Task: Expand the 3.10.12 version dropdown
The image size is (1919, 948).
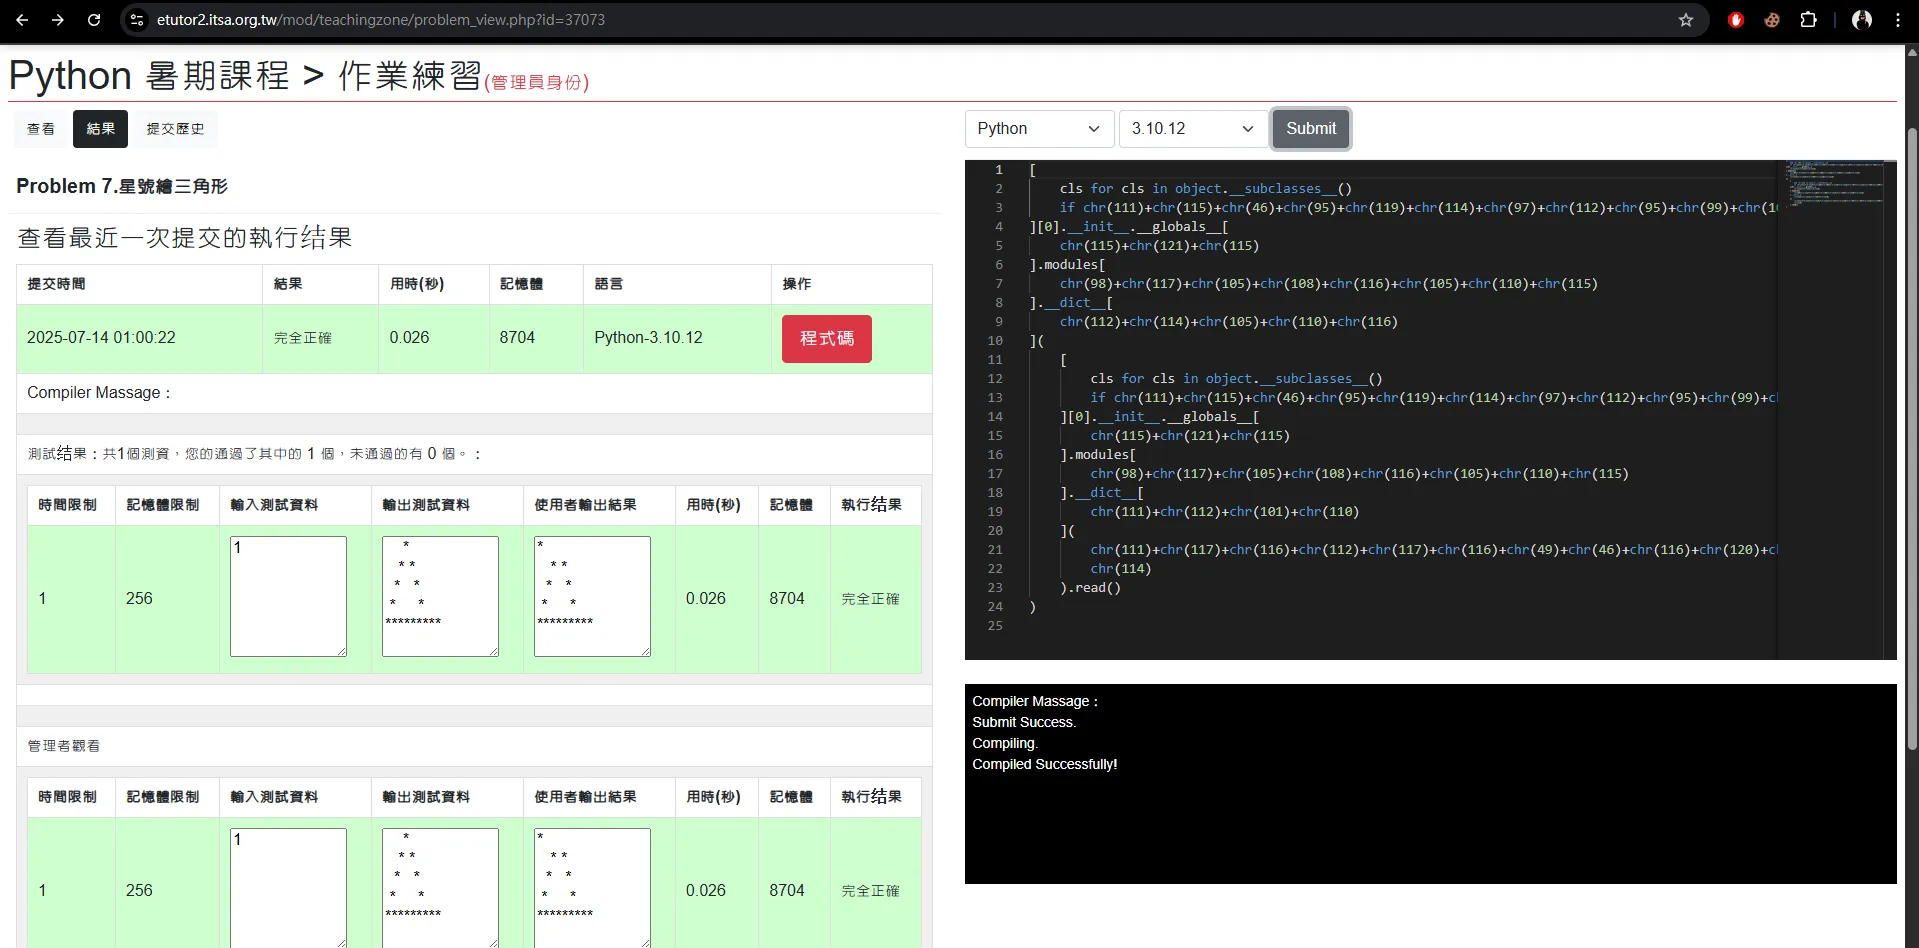Action: (x=1192, y=129)
